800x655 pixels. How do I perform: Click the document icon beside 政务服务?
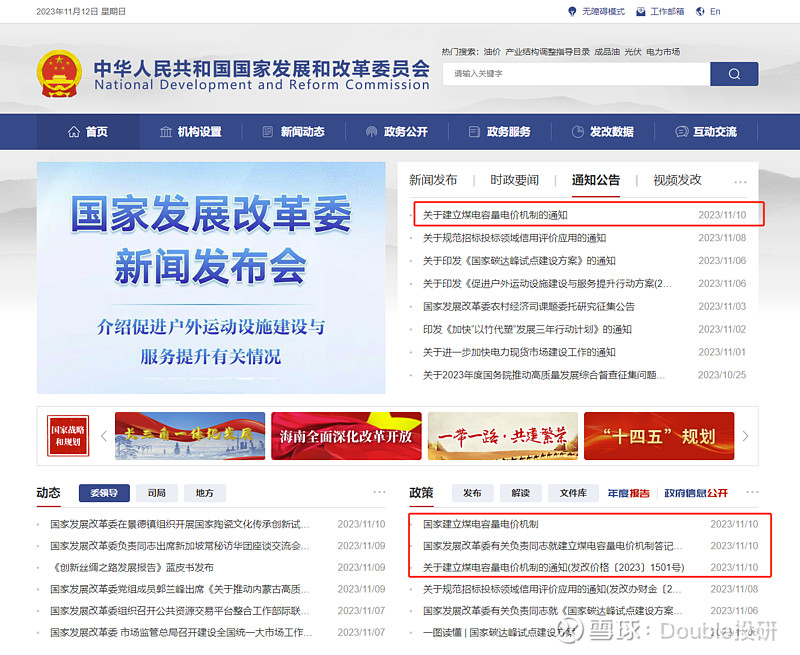(x=474, y=132)
